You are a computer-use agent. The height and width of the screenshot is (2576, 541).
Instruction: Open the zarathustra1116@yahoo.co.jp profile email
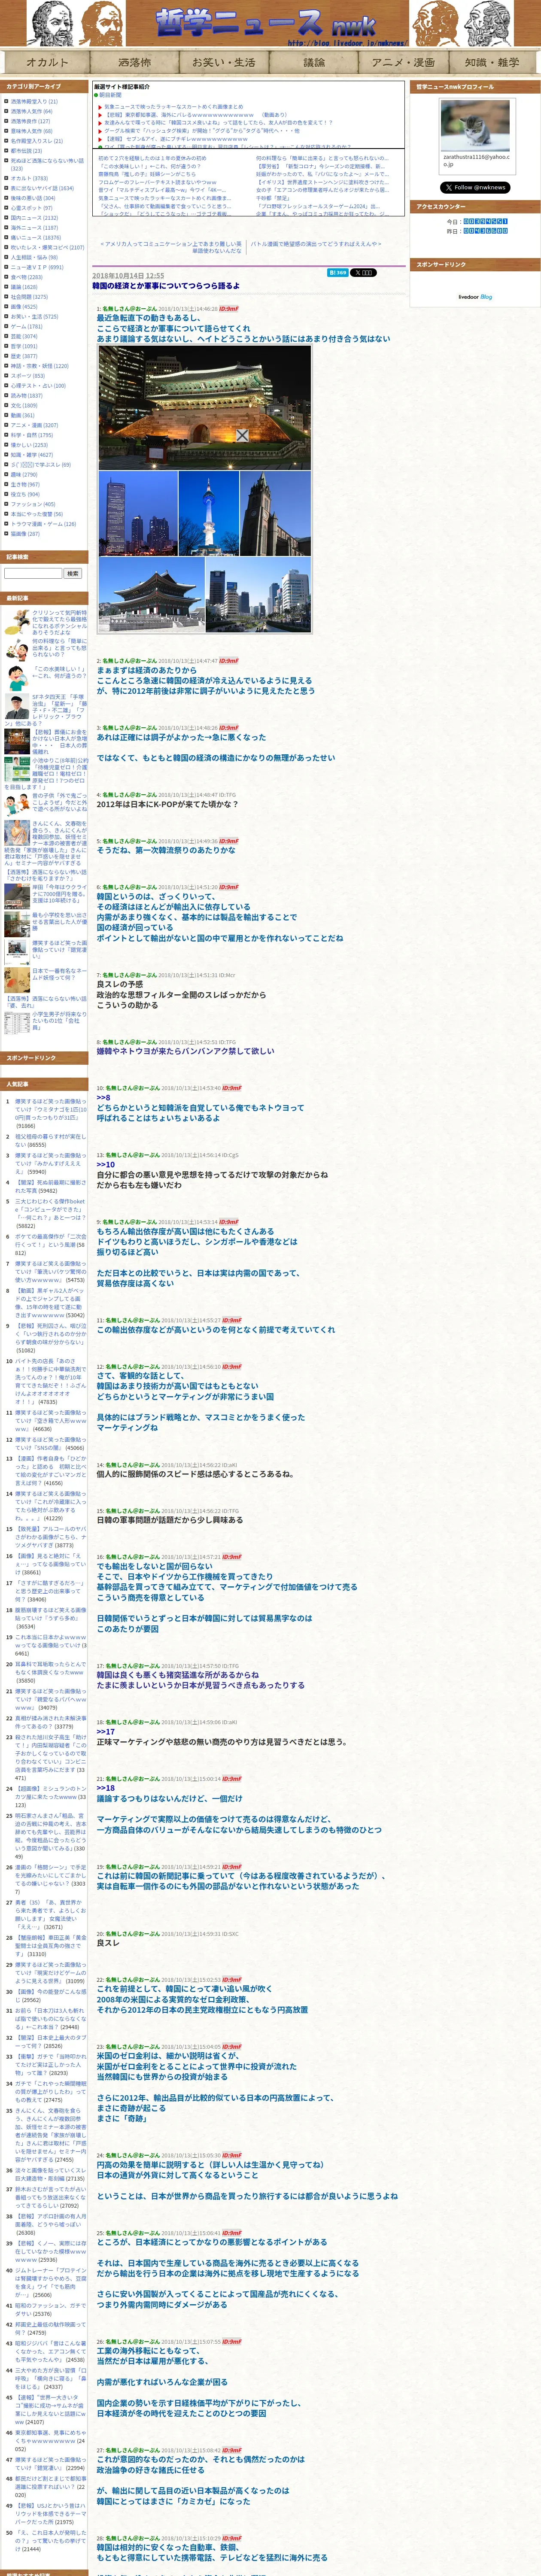476,160
